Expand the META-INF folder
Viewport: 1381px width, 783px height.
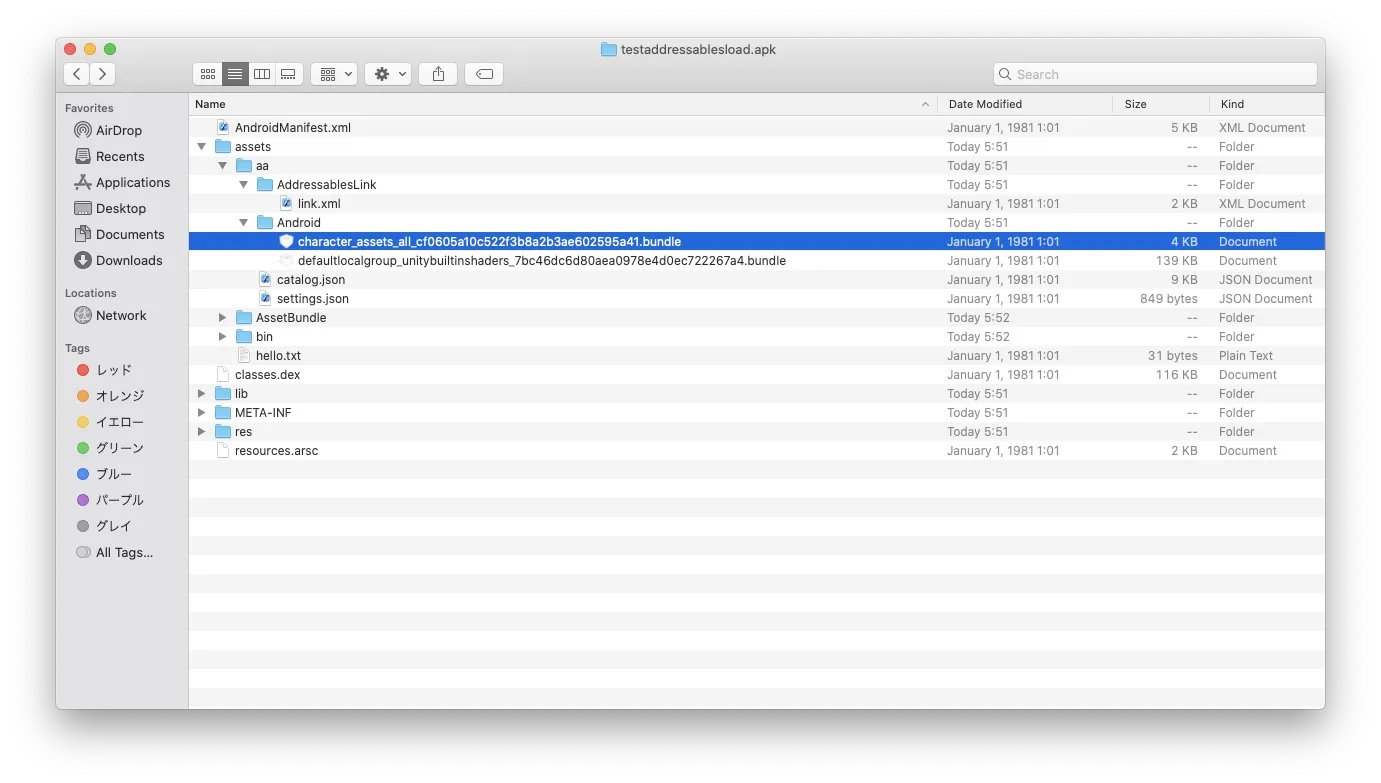pyautogui.click(x=202, y=413)
